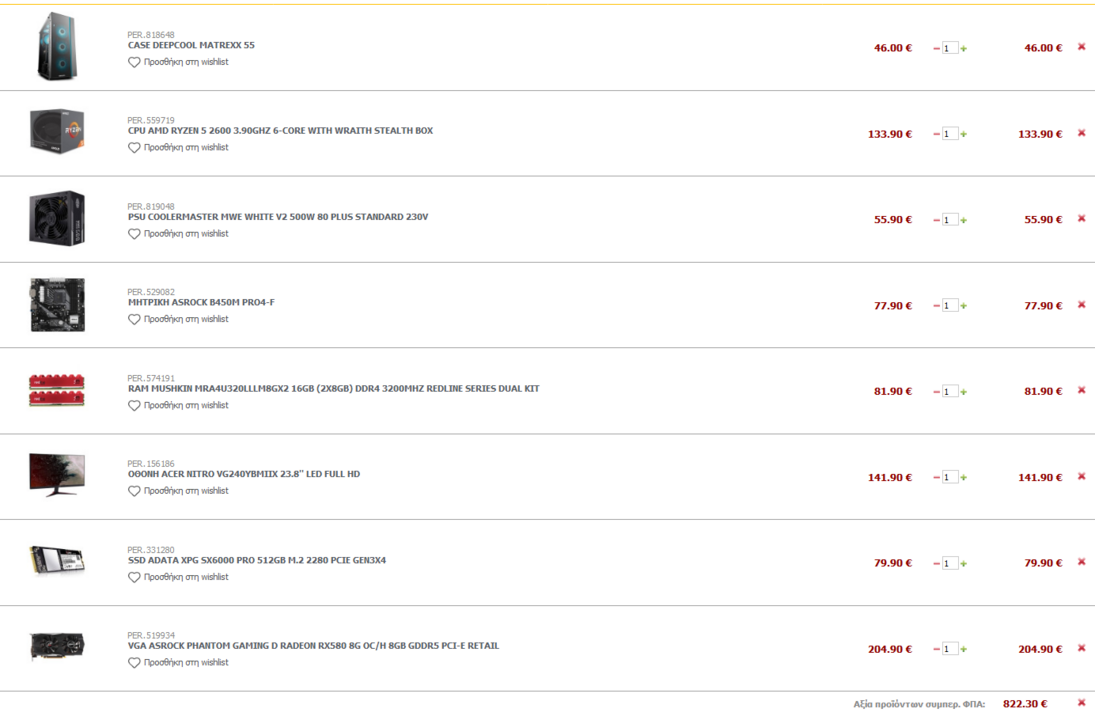Screen dimensions: 1095x720
Task: Remove CASE DEEPCOOL MATREXX 55 from cart
Action: (1082, 47)
